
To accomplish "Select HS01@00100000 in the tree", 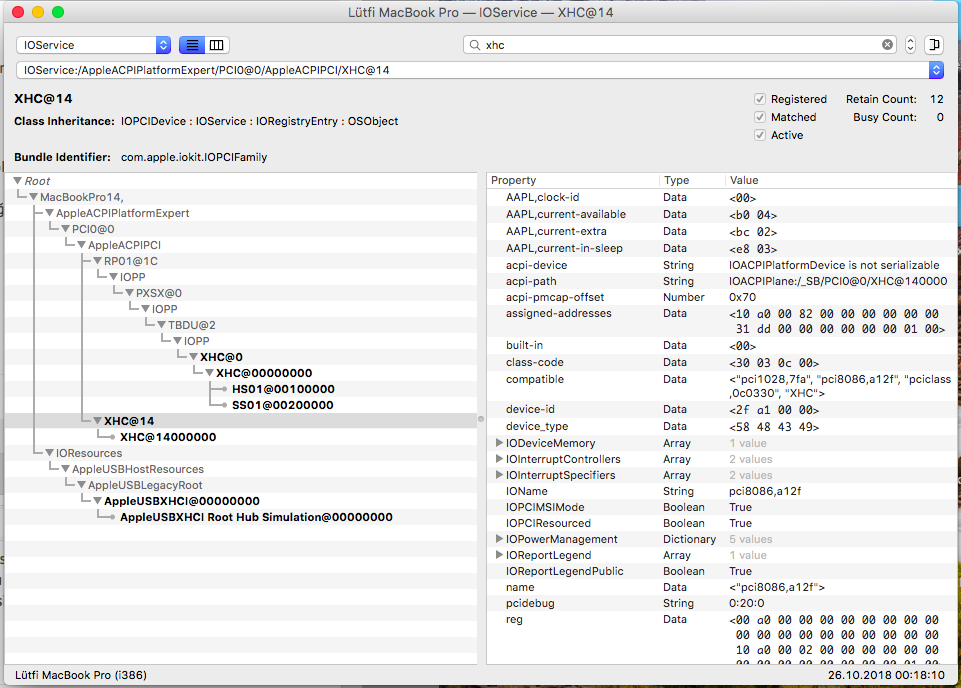I will (283, 389).
